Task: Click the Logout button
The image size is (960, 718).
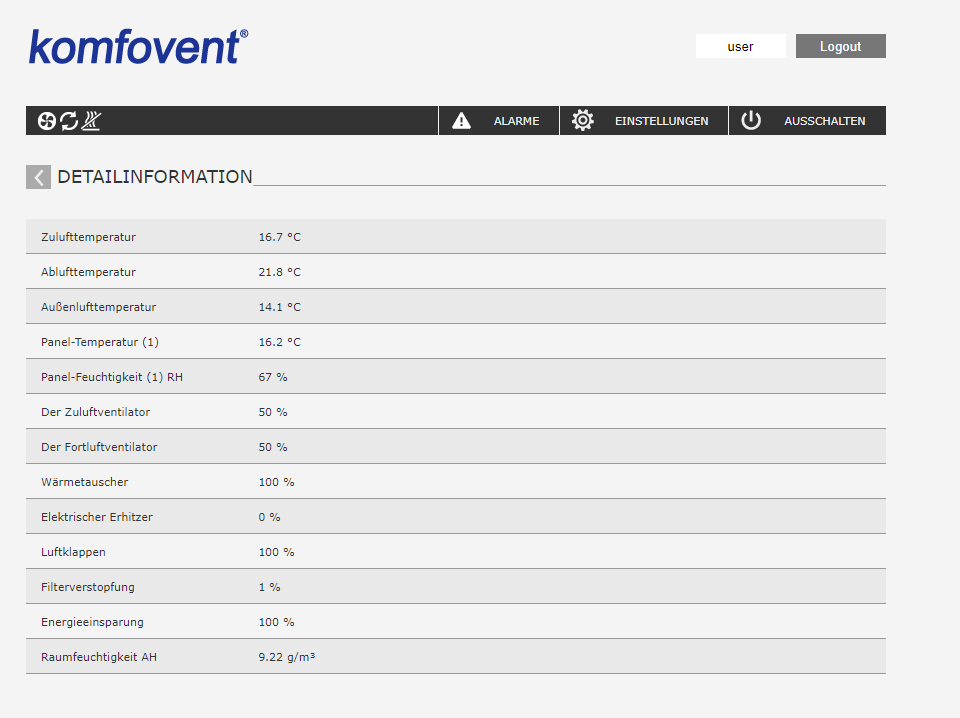Action: 841,47
